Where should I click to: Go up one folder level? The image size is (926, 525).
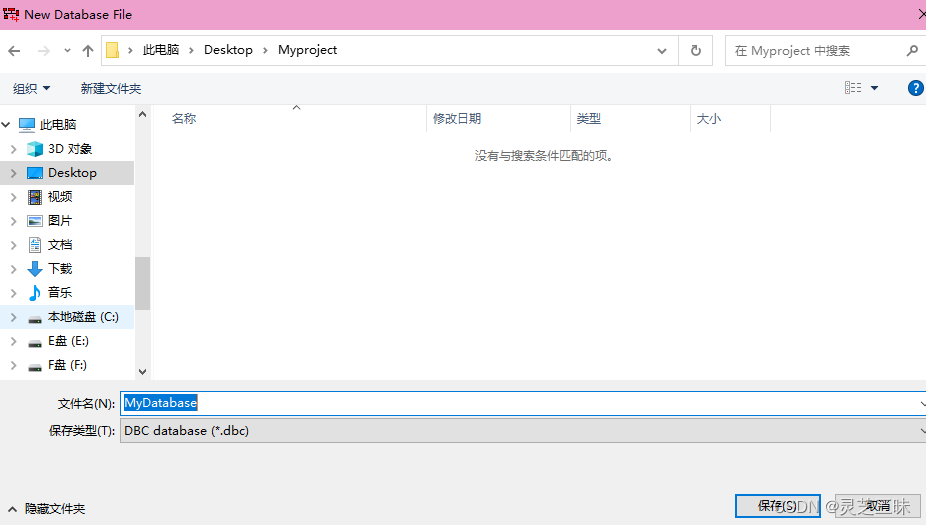(88, 51)
